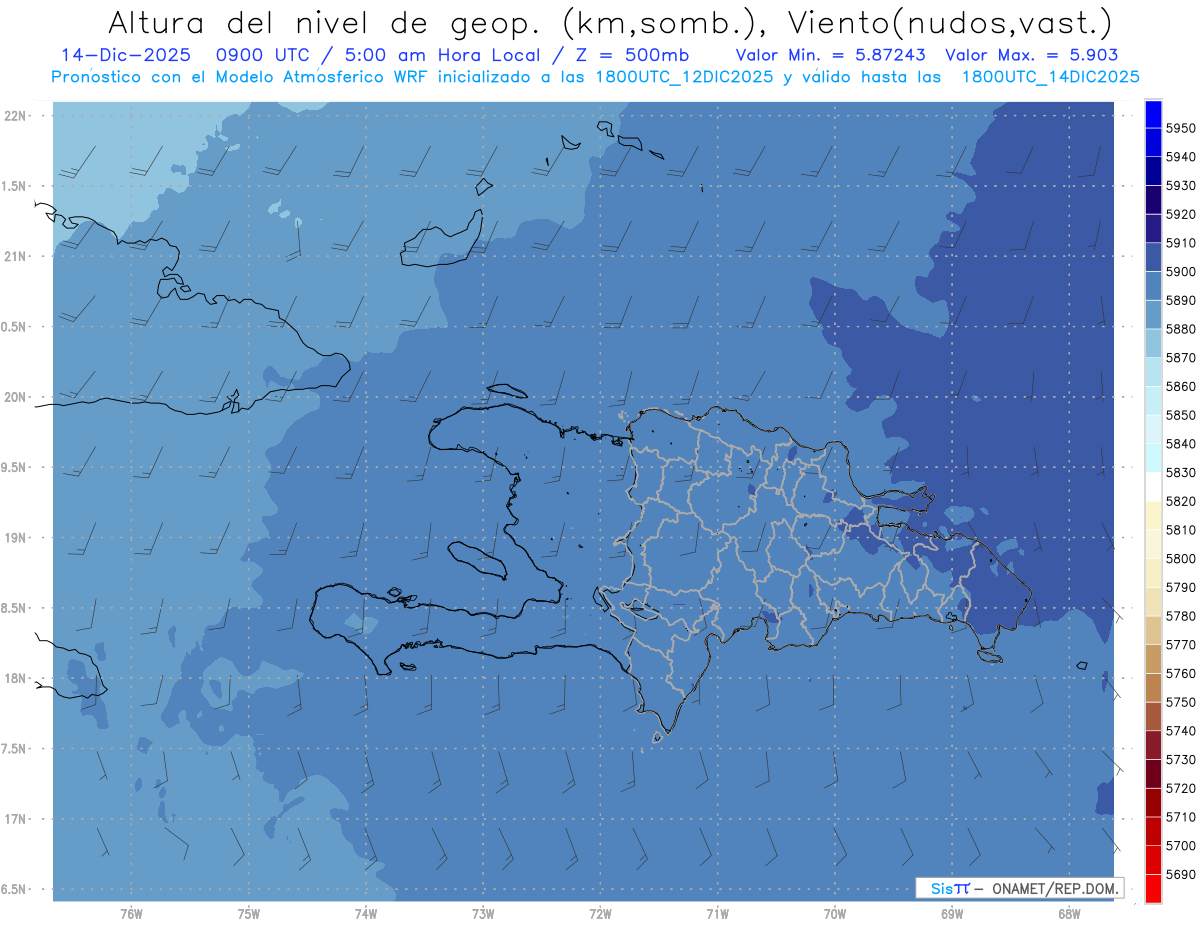
Task: Select the '69W' longitude axis label
Action: (x=952, y=914)
